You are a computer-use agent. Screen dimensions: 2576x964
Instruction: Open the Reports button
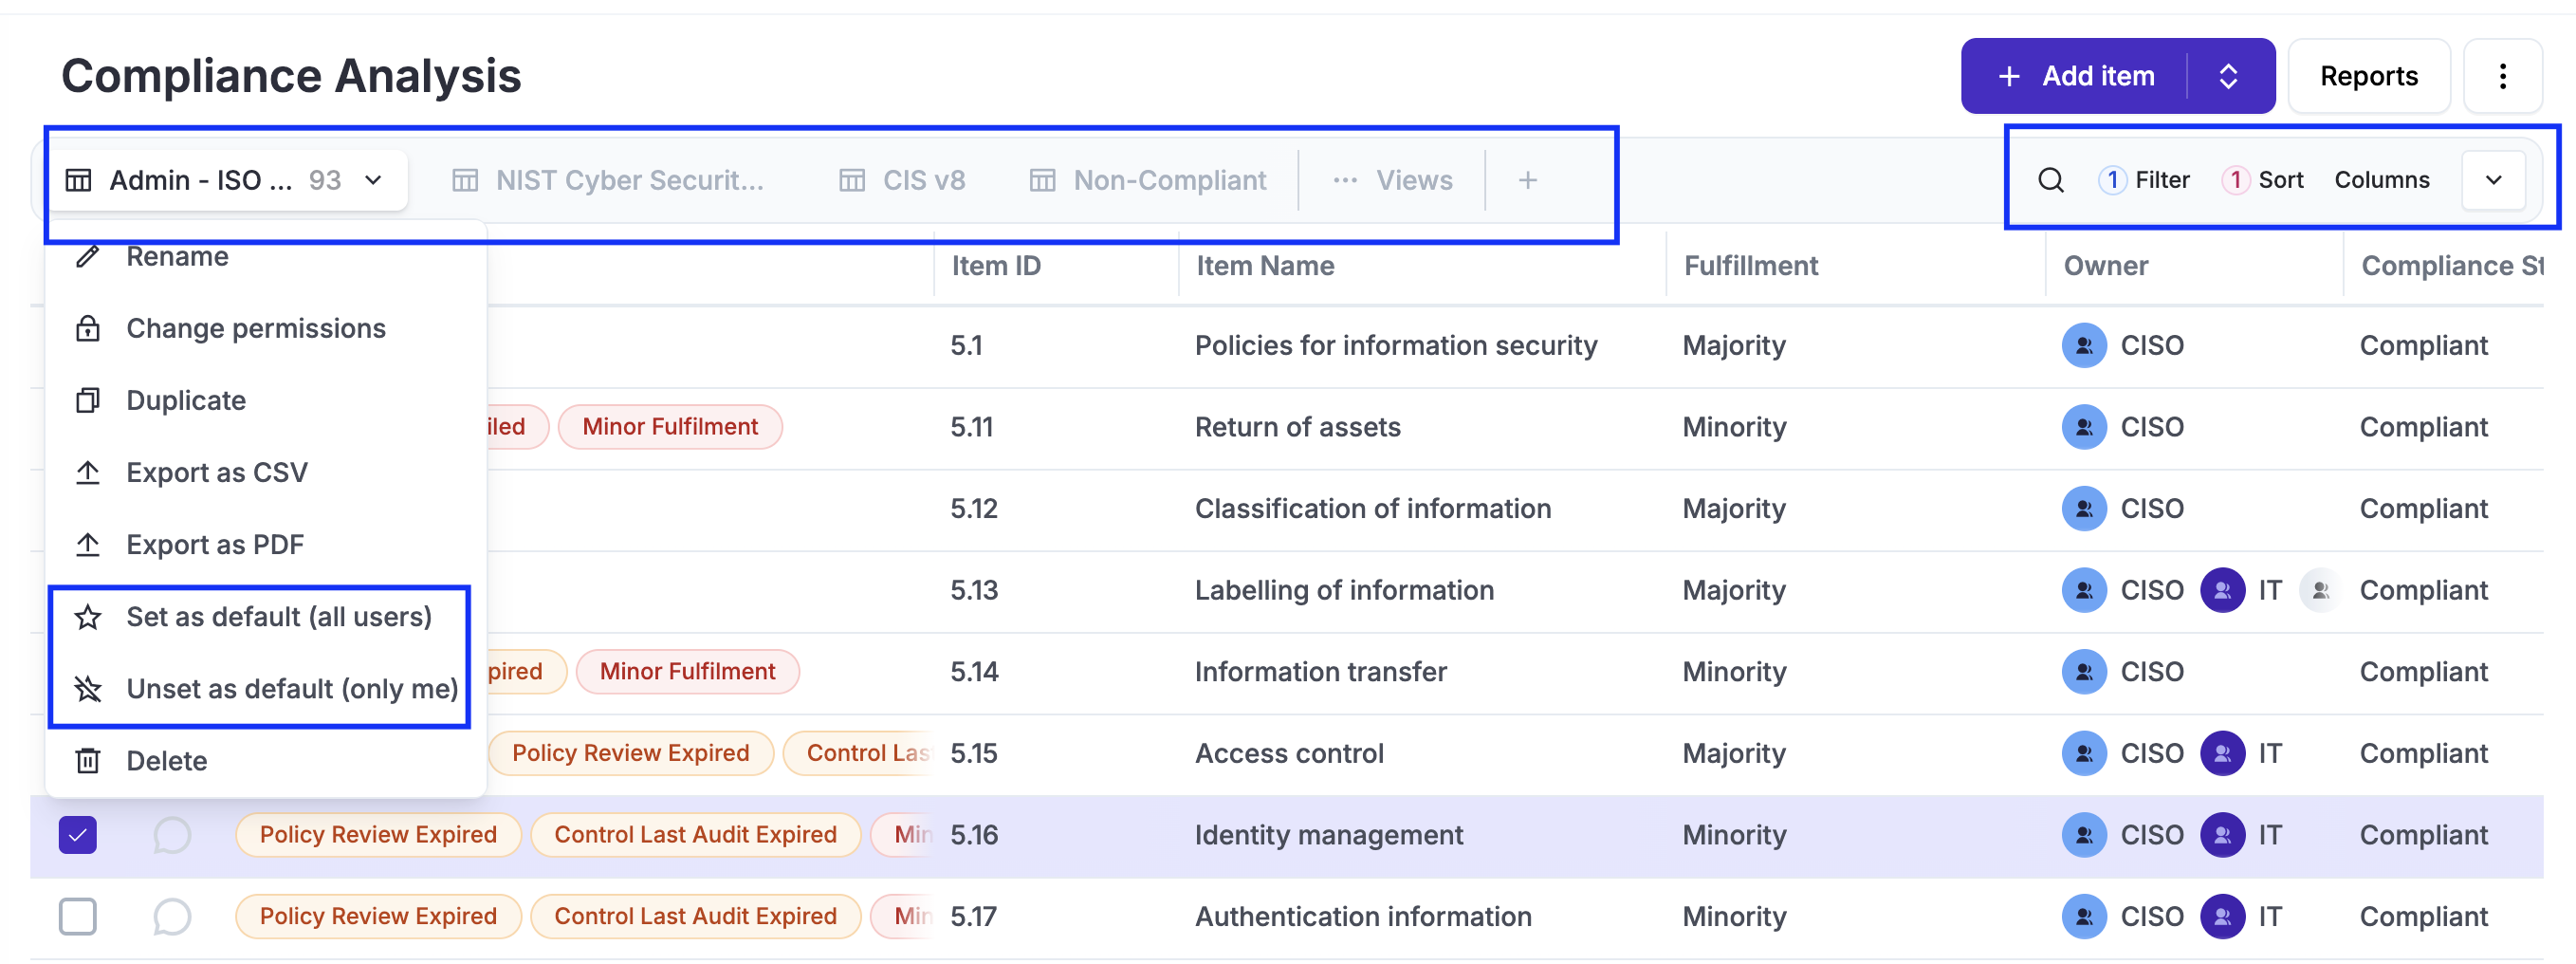2368,76
